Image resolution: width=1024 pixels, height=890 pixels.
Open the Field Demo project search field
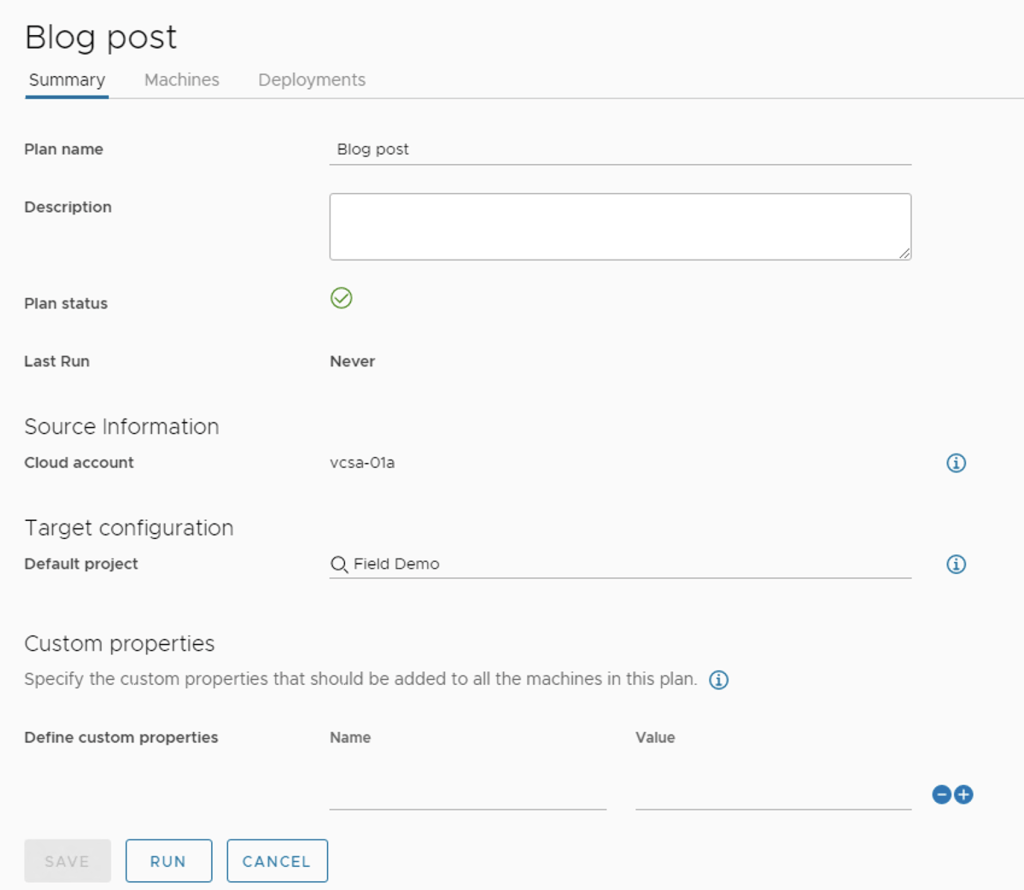pos(630,565)
